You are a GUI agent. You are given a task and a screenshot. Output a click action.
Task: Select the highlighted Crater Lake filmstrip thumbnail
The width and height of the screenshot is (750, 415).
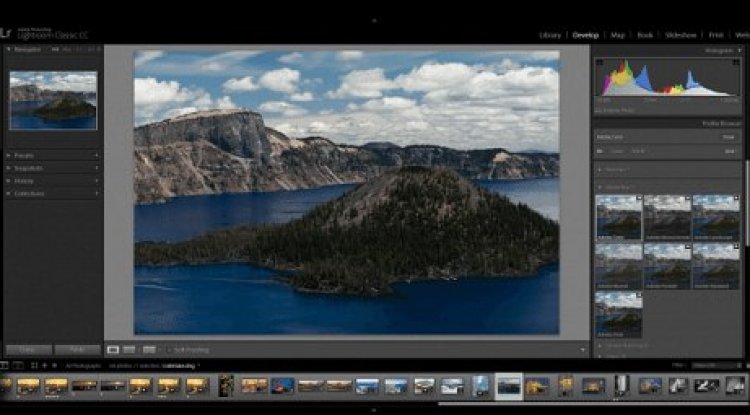509,386
